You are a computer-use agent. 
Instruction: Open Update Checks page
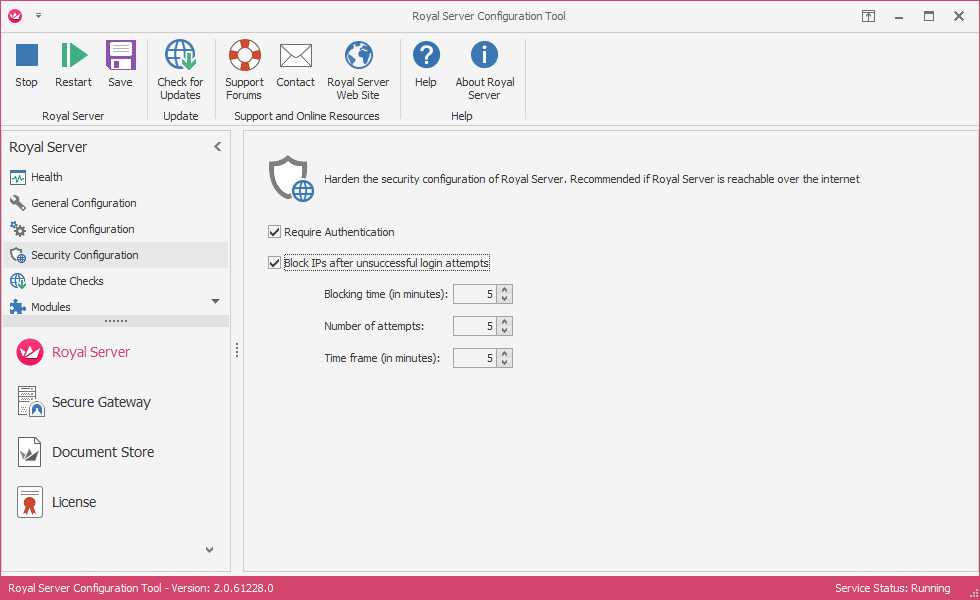(x=116, y=281)
